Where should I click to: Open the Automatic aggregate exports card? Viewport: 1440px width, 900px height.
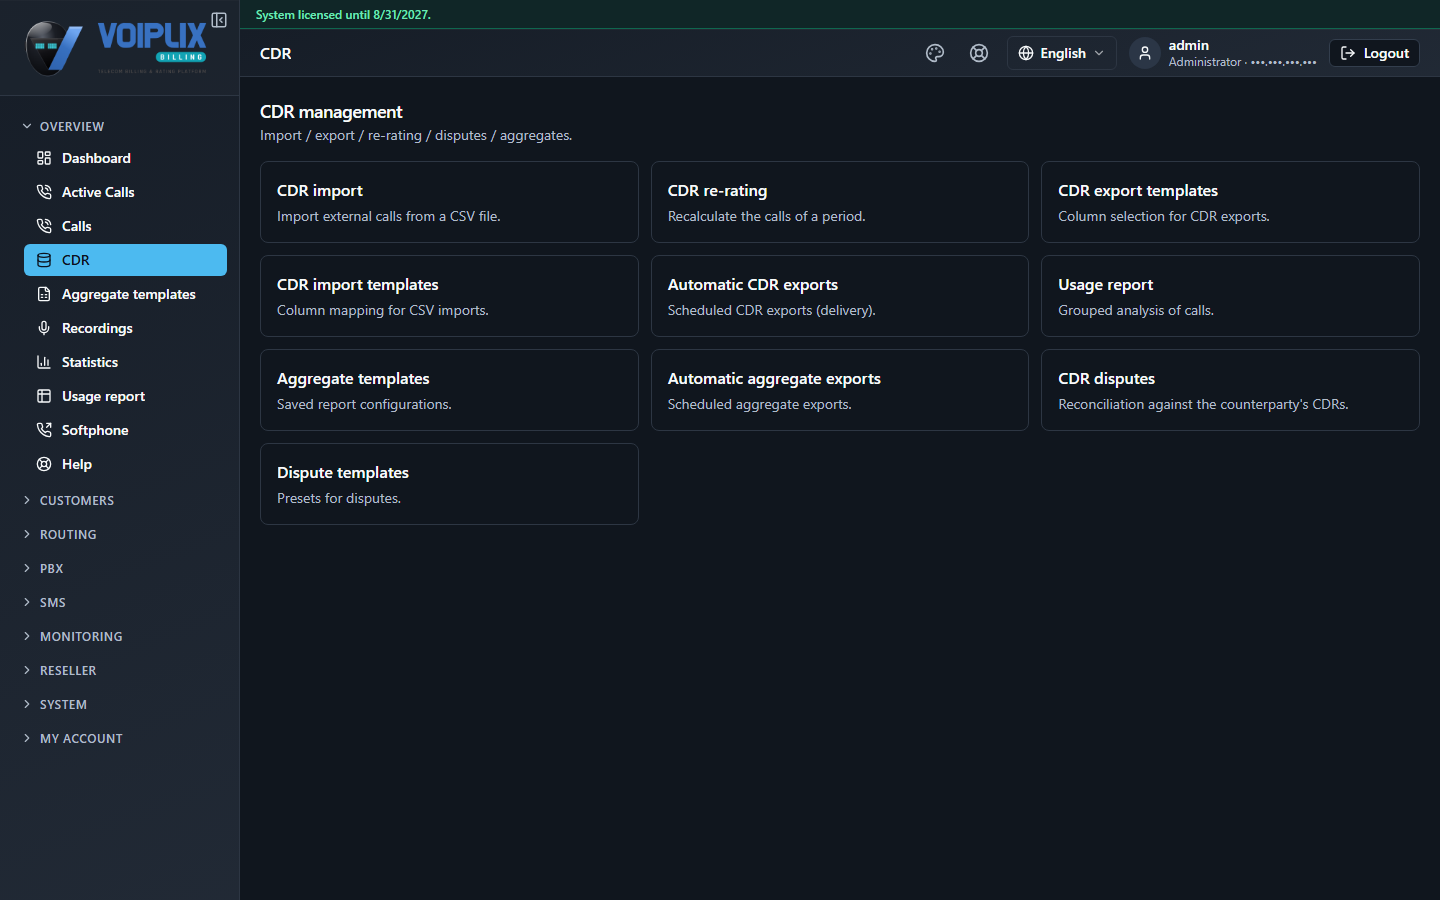tap(840, 390)
